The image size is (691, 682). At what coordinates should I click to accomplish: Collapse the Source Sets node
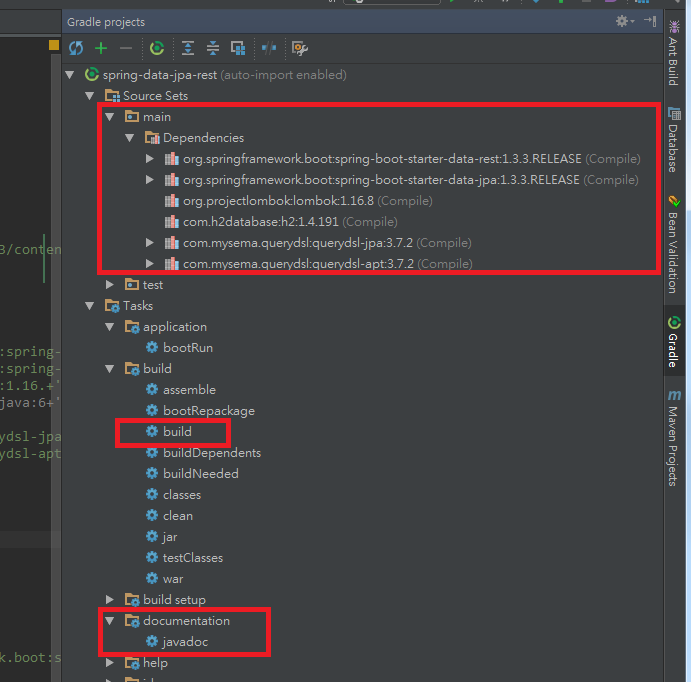90,96
